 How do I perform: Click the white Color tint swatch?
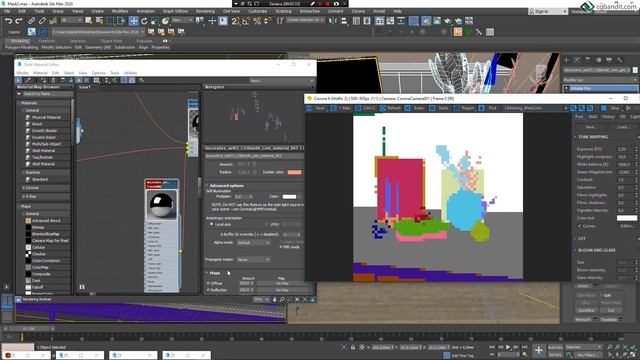click(627, 218)
